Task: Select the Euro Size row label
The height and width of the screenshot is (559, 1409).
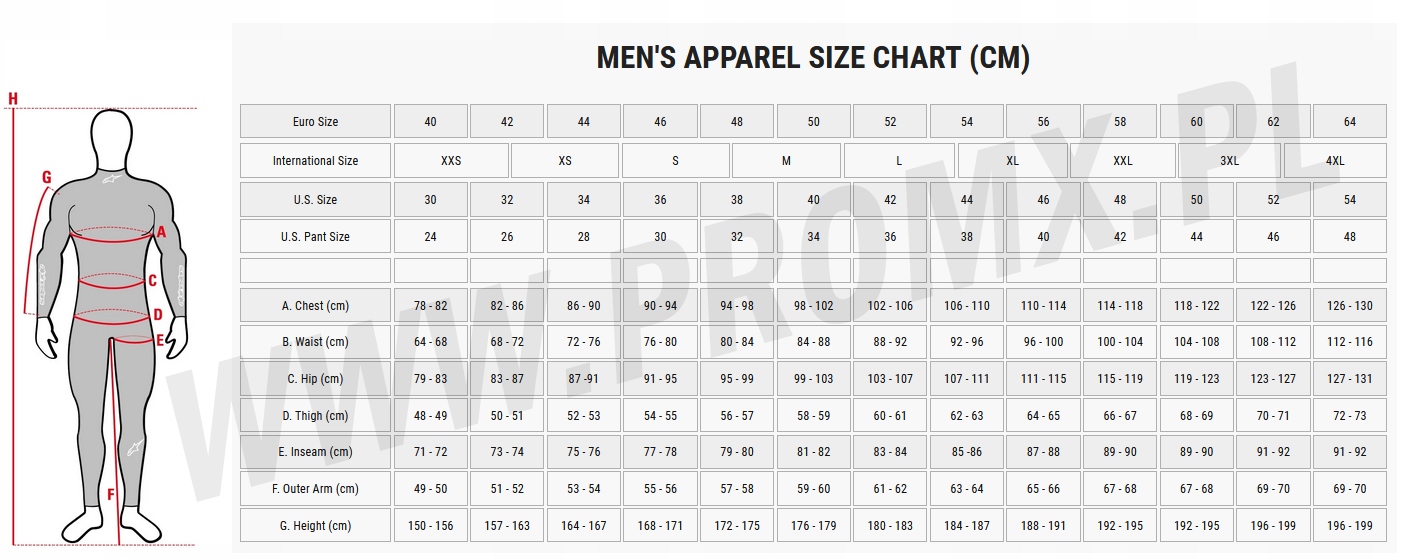Action: [x=315, y=122]
